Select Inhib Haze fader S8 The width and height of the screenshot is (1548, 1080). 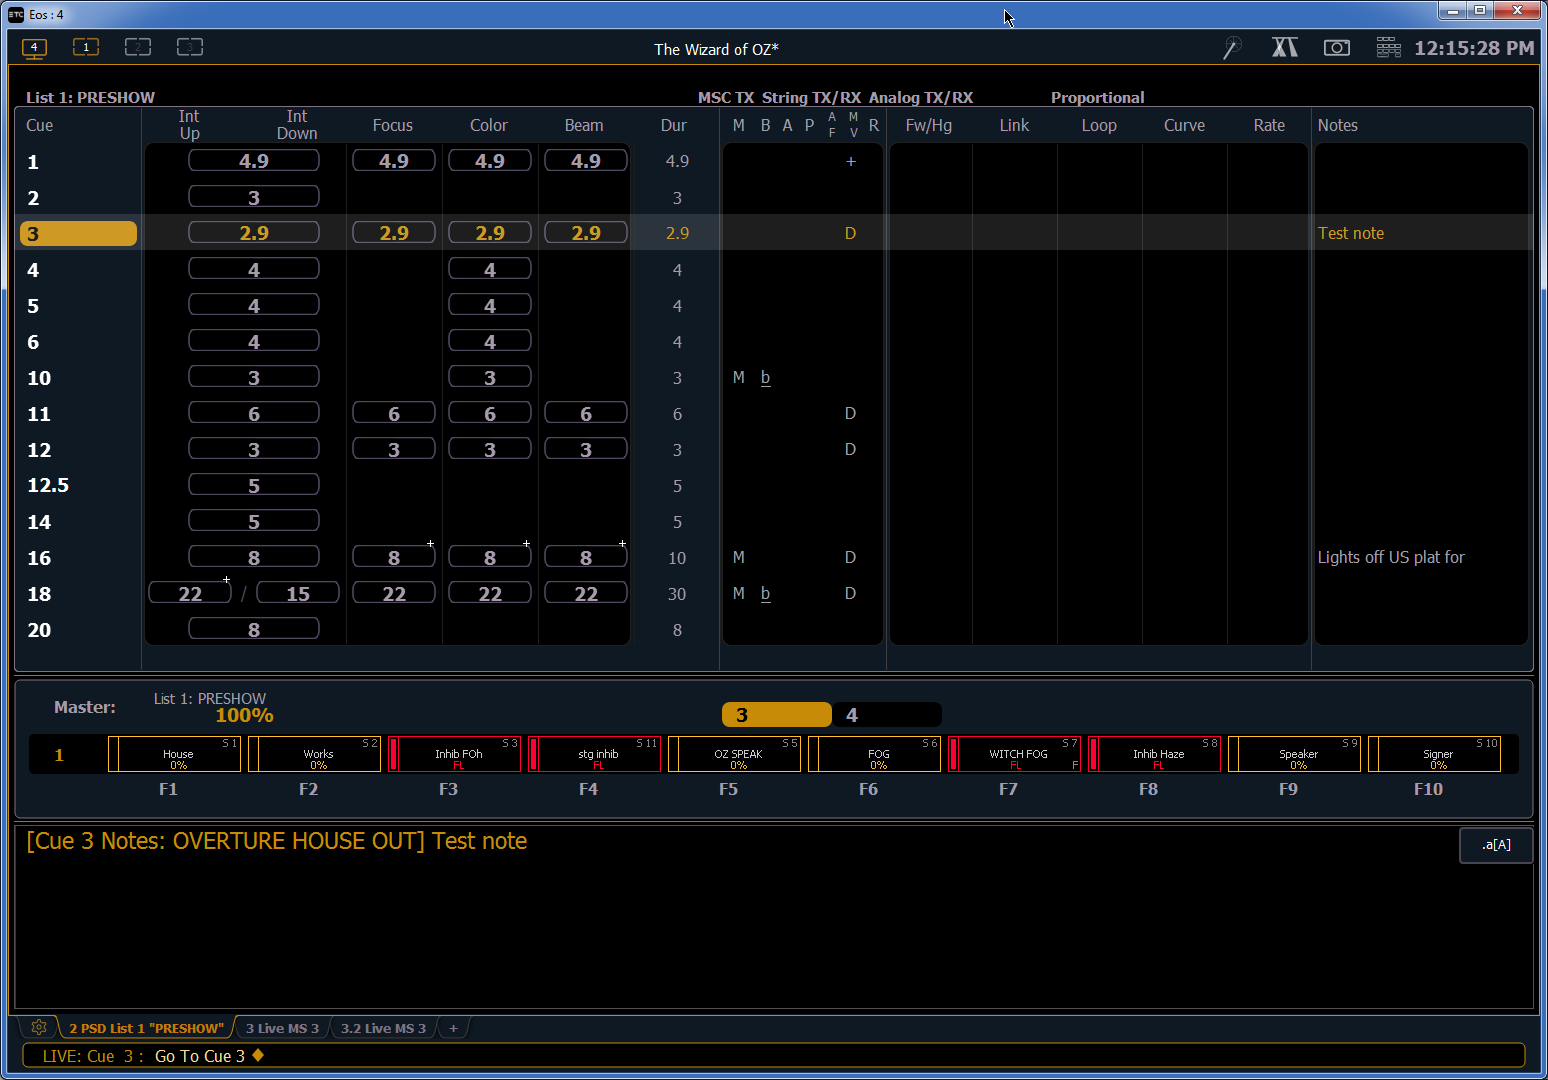click(1154, 754)
